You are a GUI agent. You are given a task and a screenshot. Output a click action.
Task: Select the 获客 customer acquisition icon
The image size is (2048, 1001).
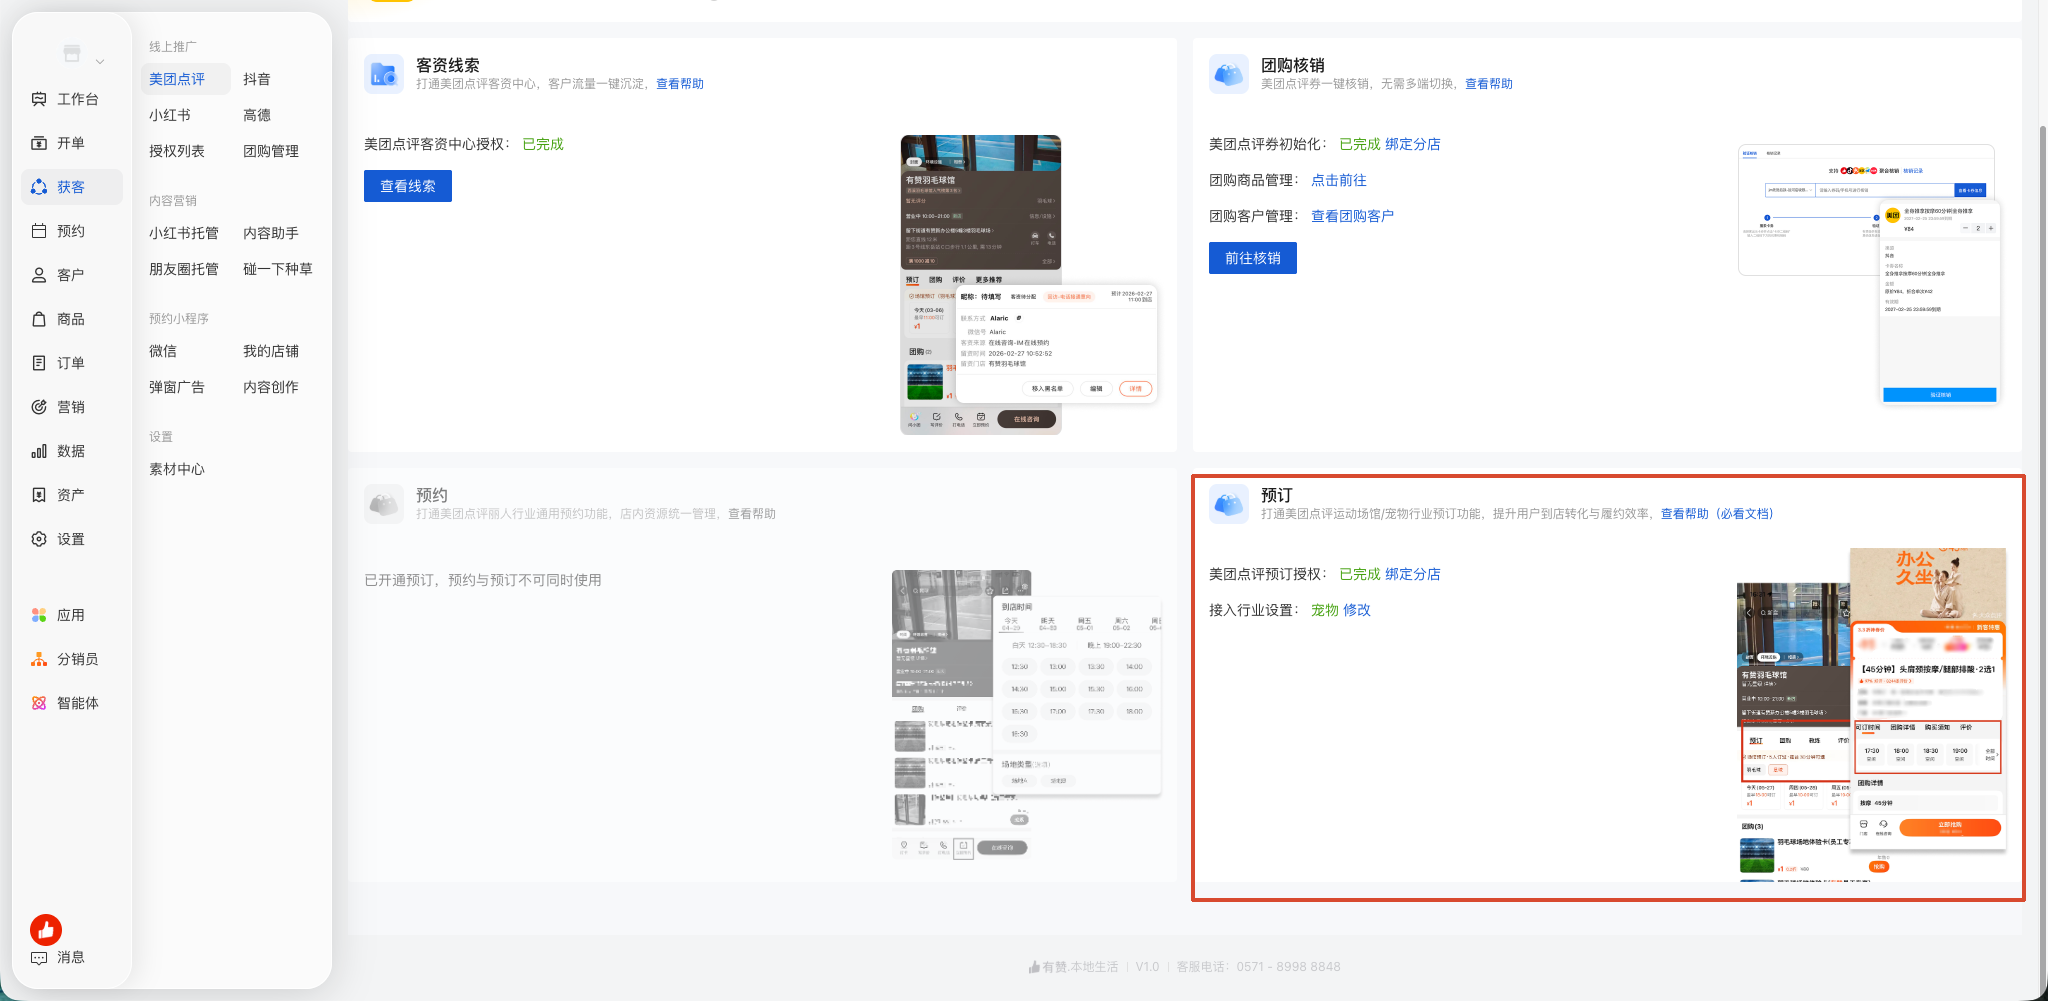39,187
